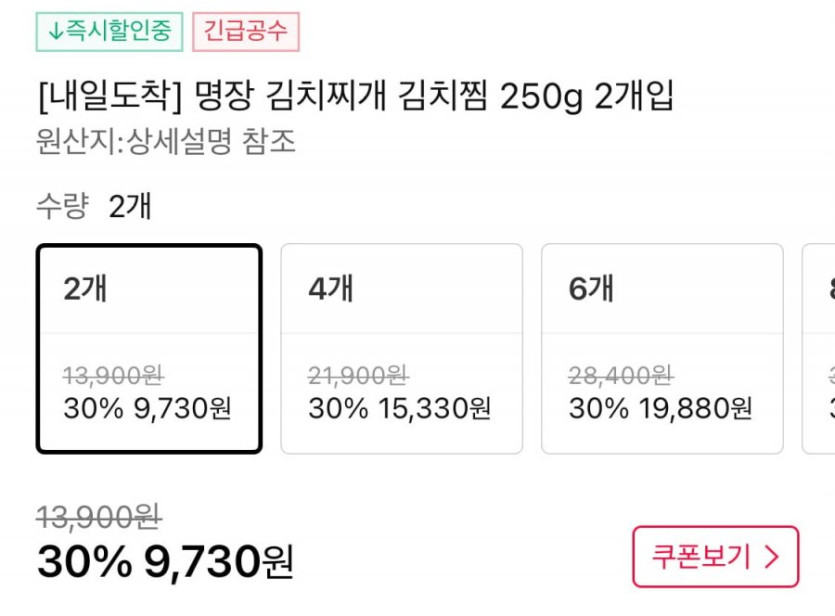The width and height of the screenshot is (835, 616).
Task: Click the selected 2개 value beside 수량
Action: (130, 207)
